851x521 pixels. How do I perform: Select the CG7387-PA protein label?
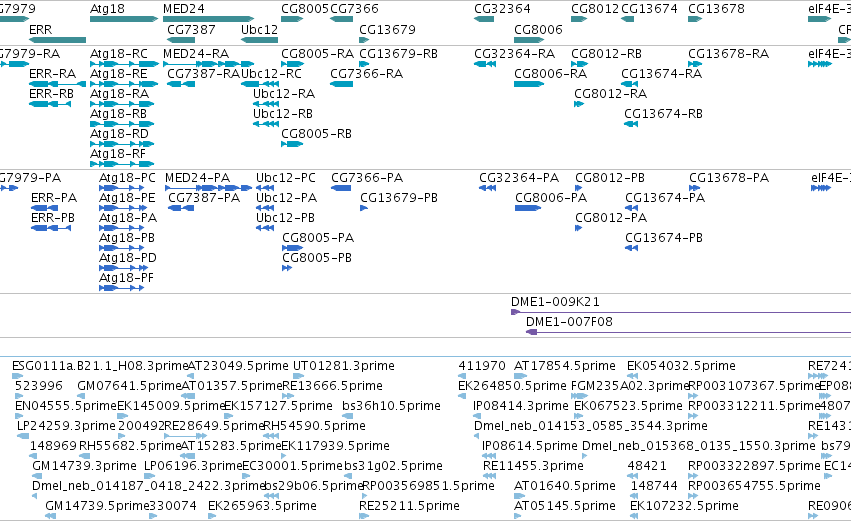point(204,198)
